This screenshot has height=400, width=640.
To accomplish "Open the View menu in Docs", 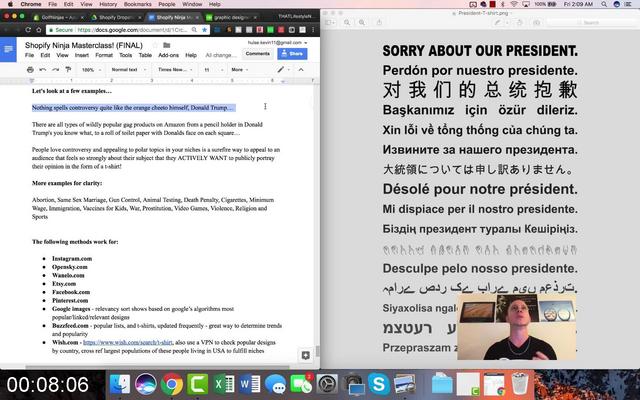I will tap(62, 55).
